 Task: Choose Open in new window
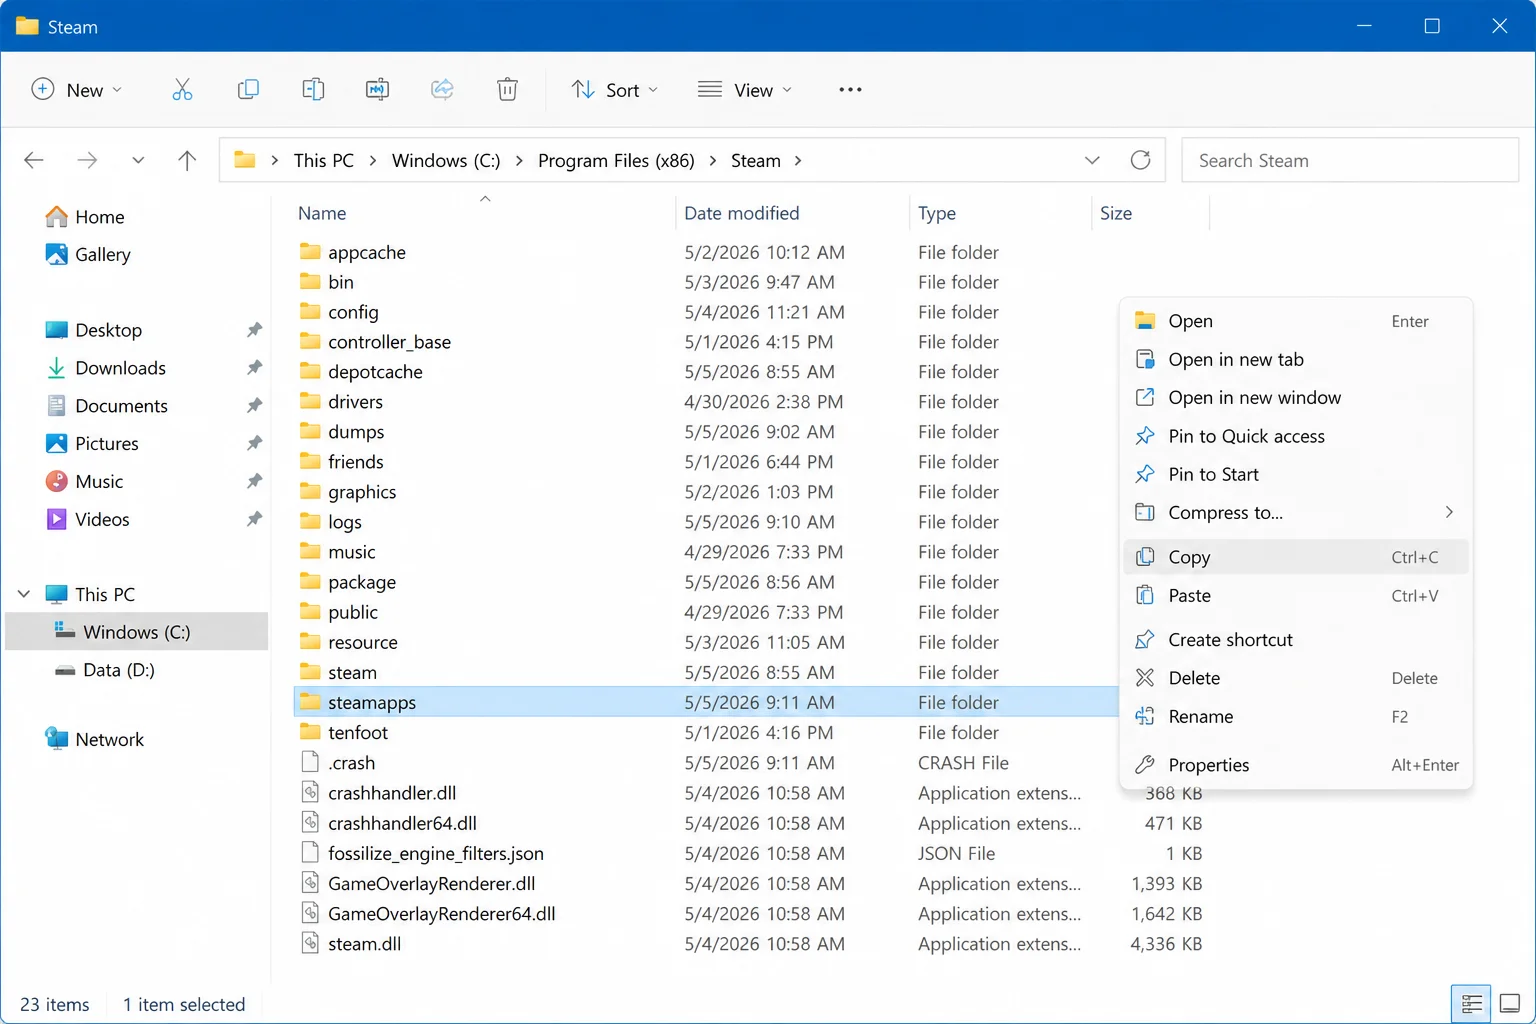pos(1296,398)
